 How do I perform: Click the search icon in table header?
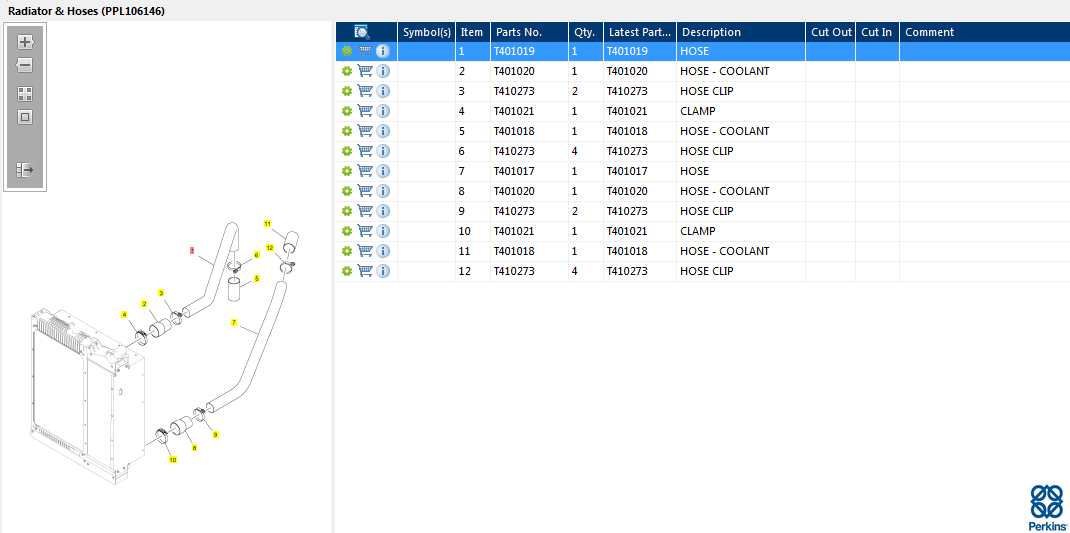pyautogui.click(x=362, y=32)
